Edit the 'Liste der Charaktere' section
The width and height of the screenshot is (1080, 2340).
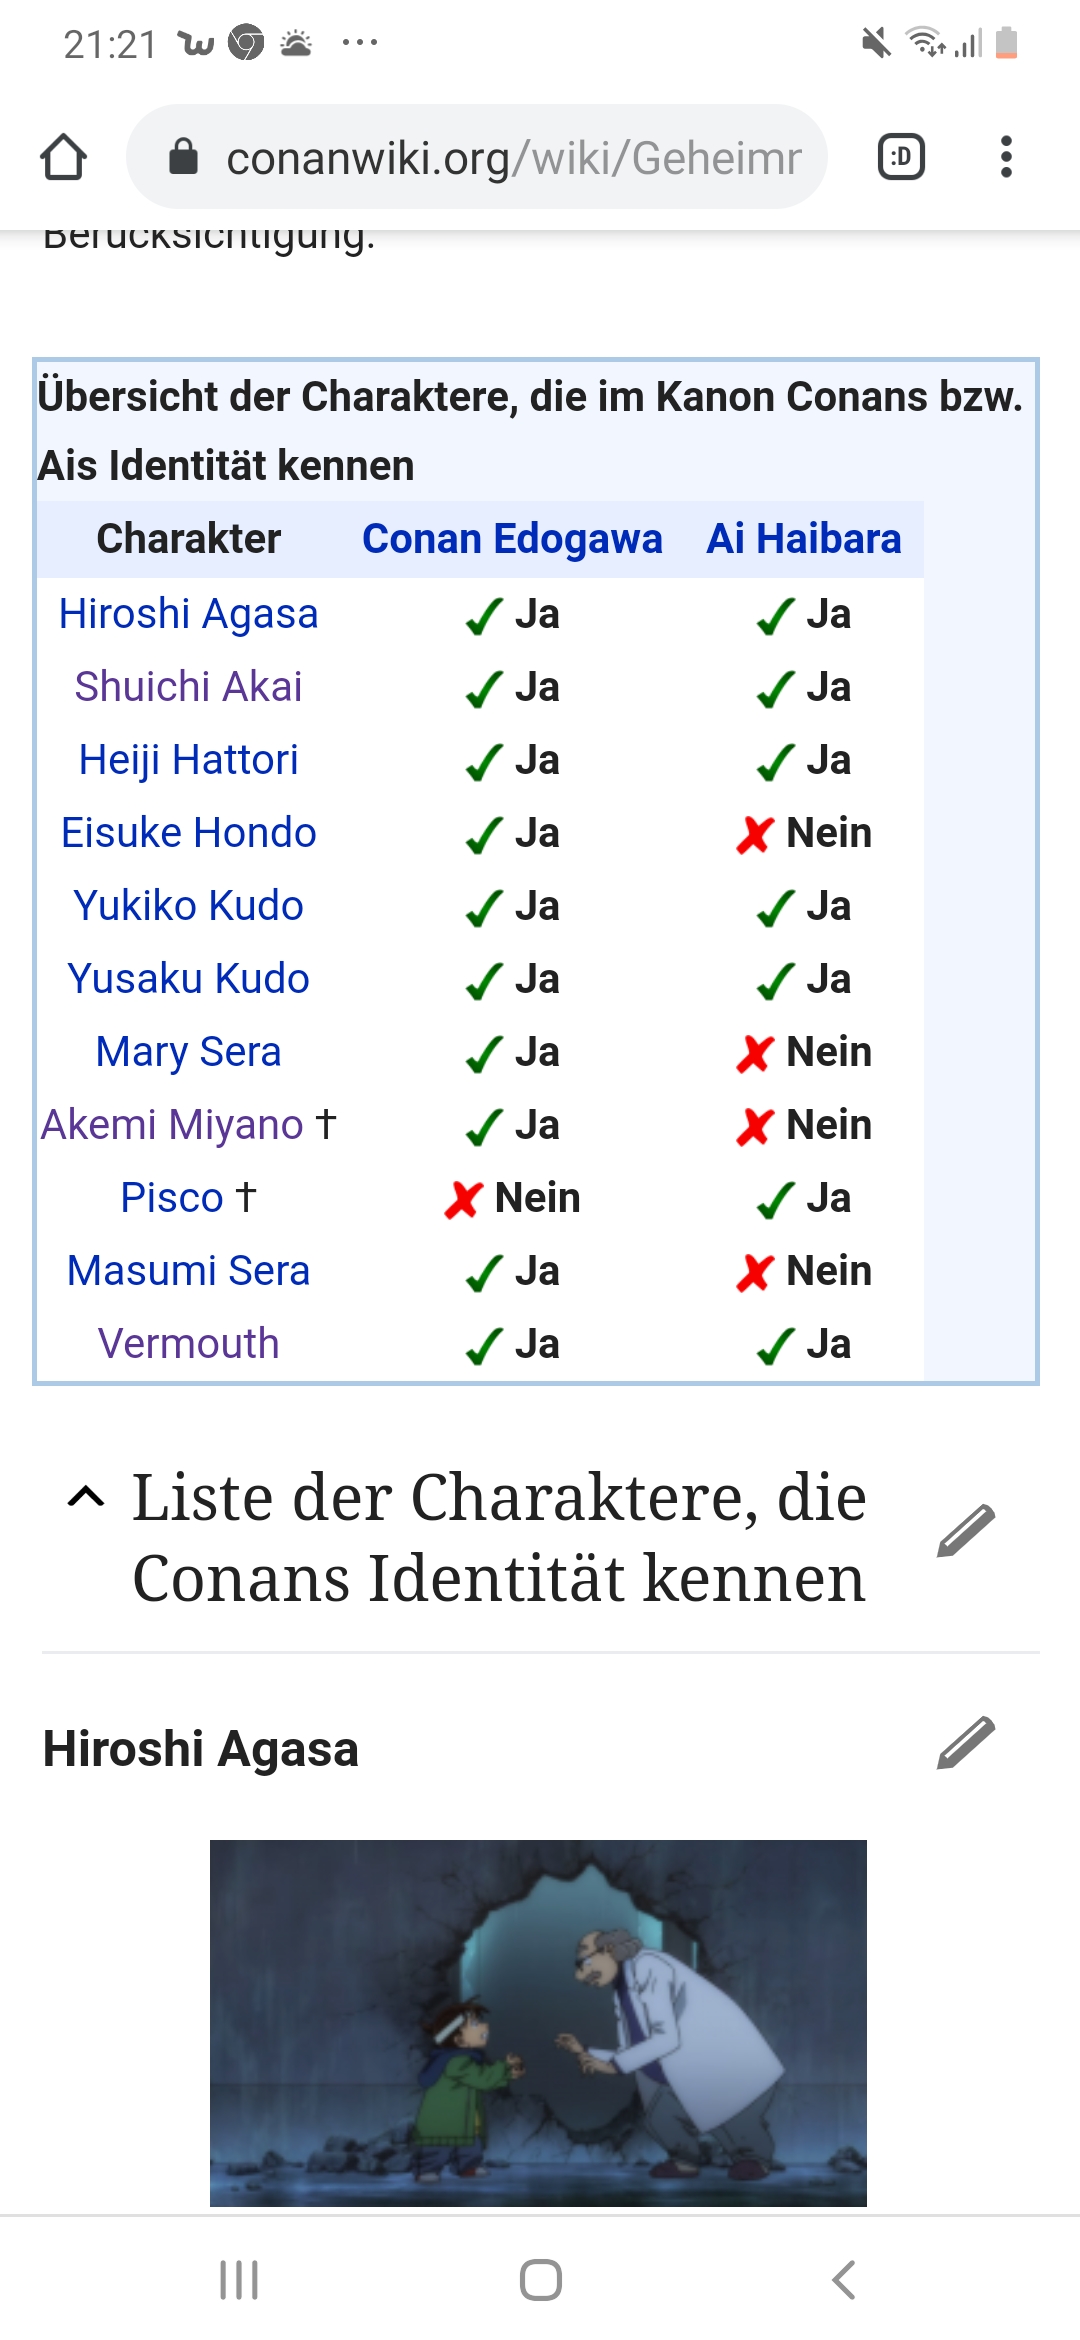point(966,1531)
